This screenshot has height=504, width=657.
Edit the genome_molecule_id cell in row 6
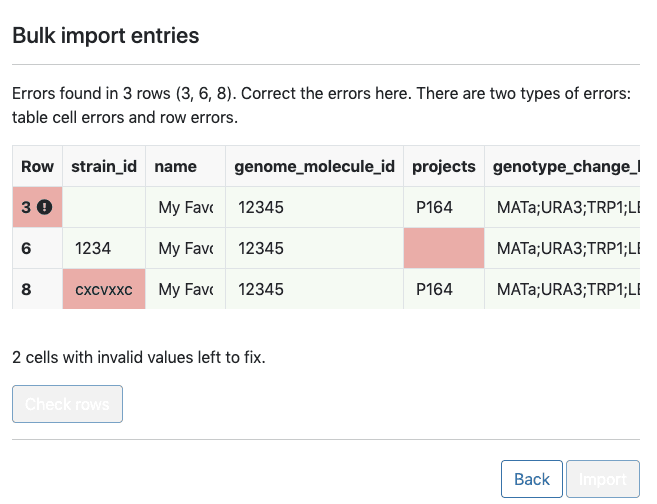pos(314,248)
